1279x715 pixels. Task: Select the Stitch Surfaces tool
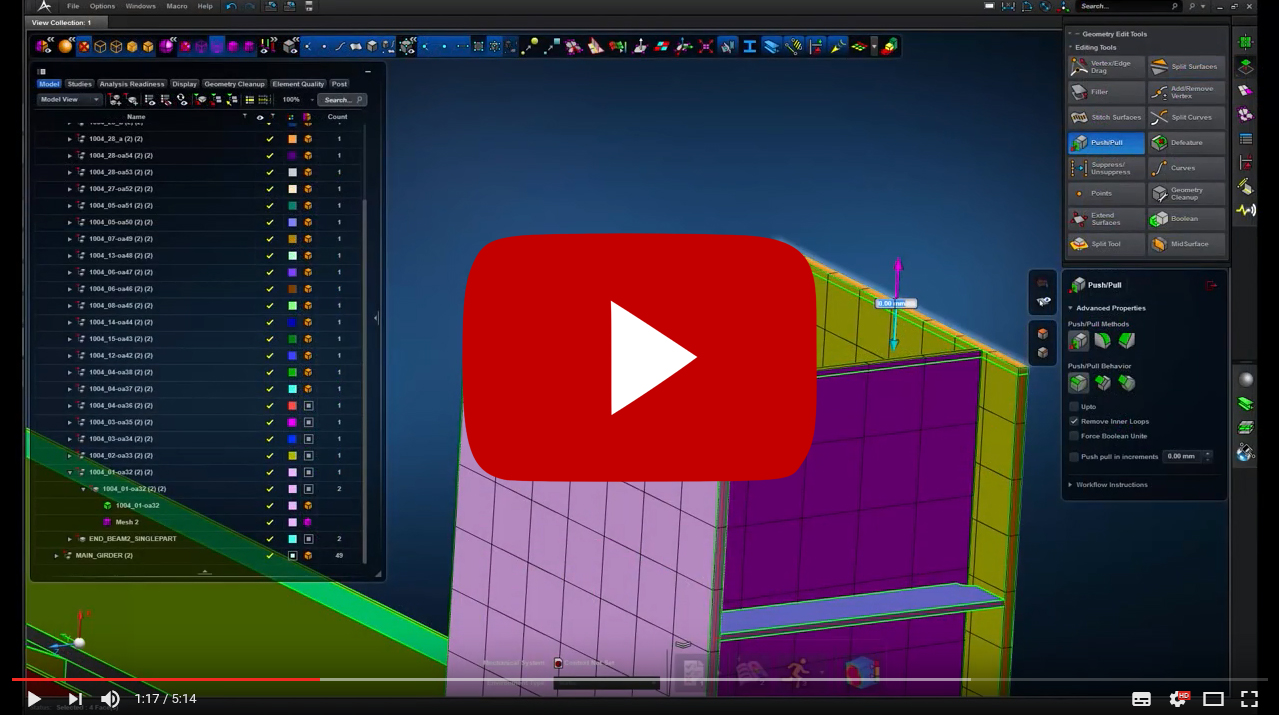tap(1106, 117)
